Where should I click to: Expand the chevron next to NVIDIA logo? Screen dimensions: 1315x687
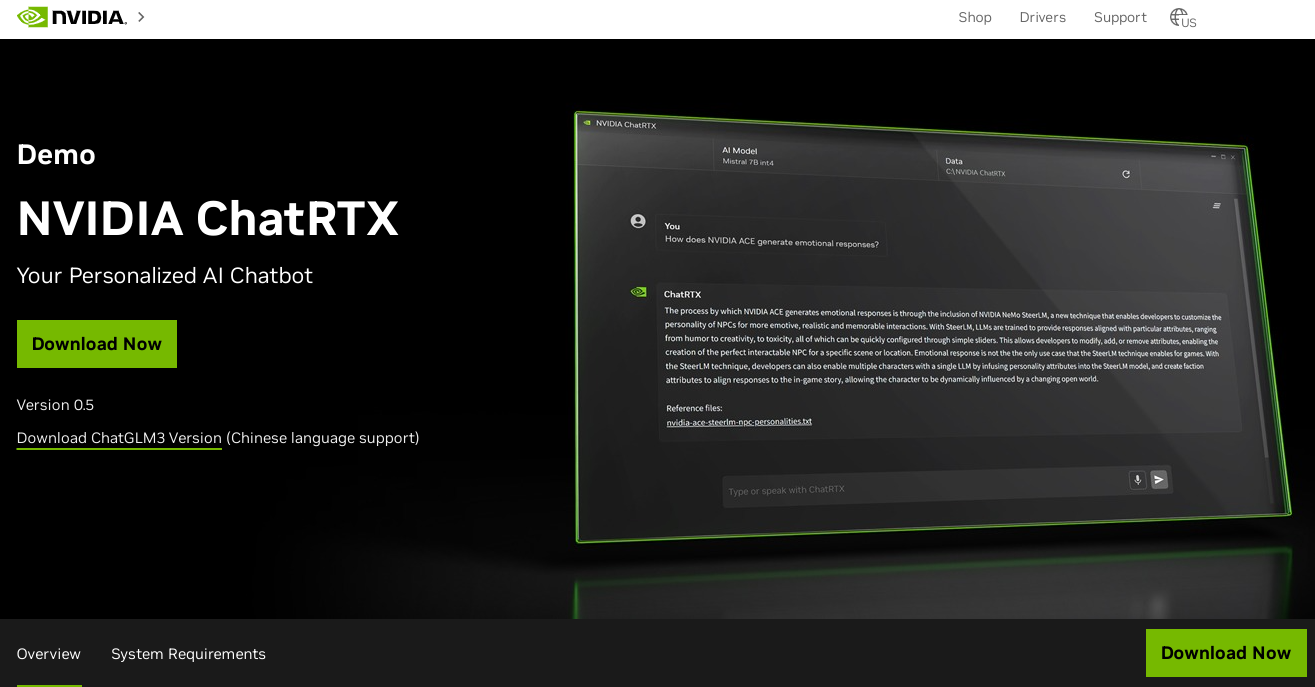[x=141, y=17]
